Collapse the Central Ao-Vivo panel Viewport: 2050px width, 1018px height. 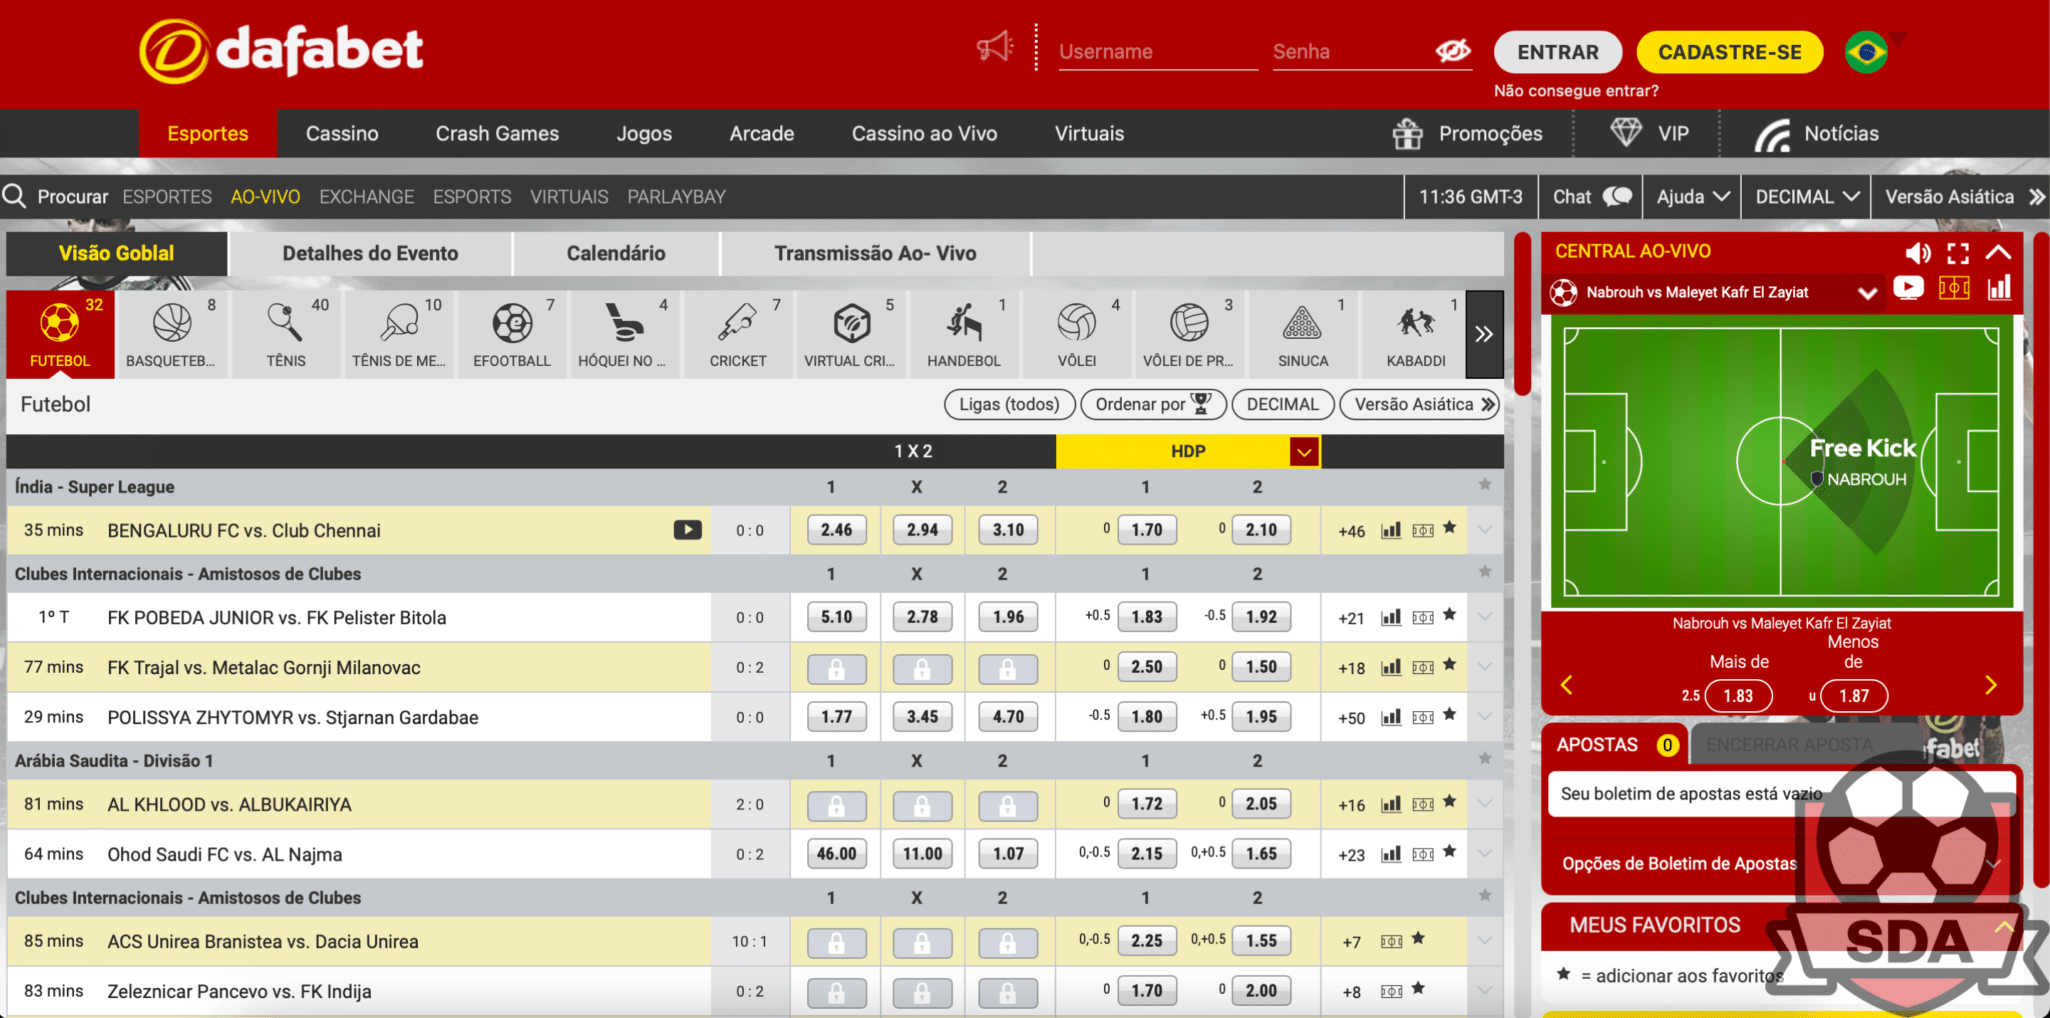(1998, 253)
